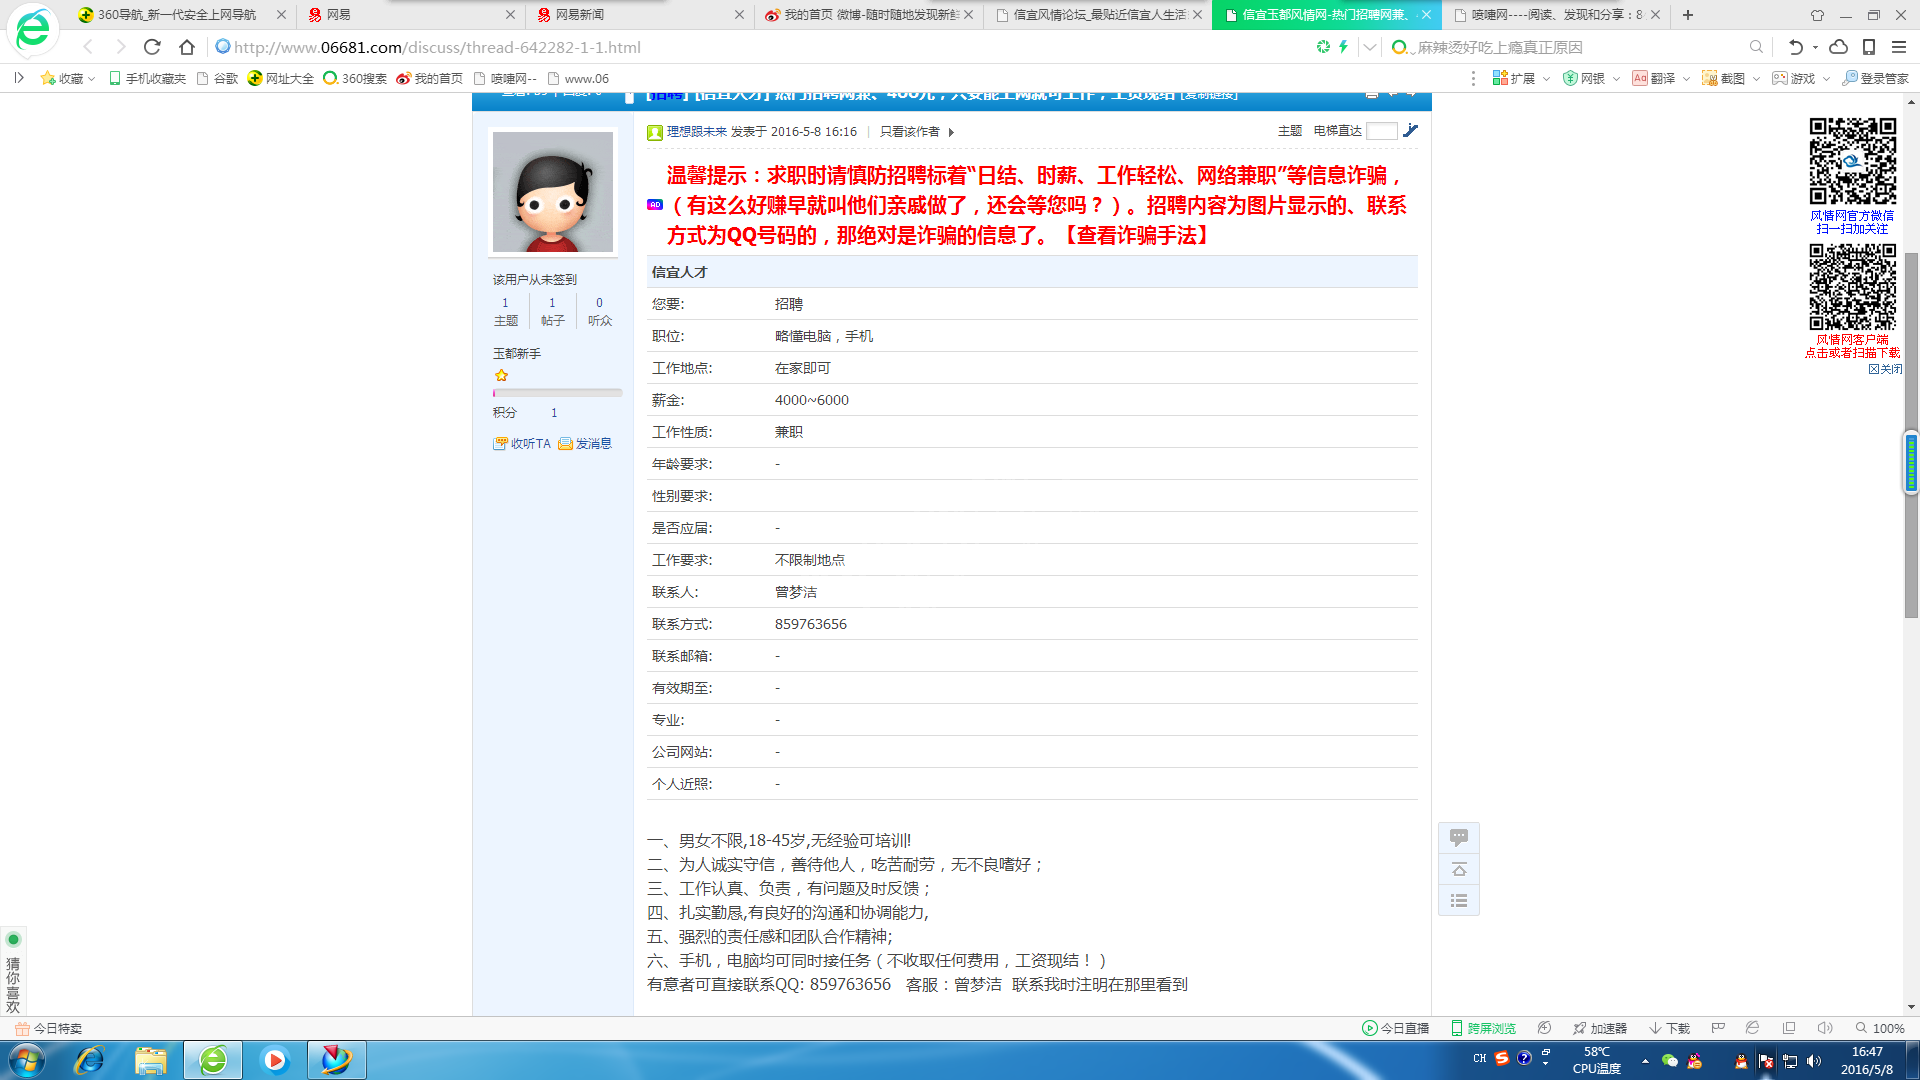Open the thread list icon on sidebar
Screen dimensions: 1920x1080
pyautogui.click(x=1459, y=901)
